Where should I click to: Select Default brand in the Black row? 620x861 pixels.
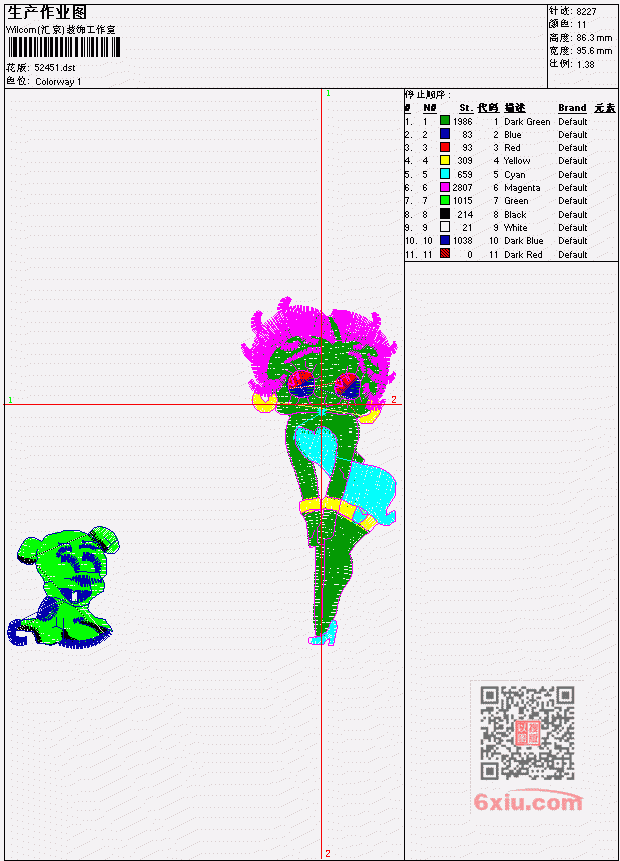pos(573,214)
